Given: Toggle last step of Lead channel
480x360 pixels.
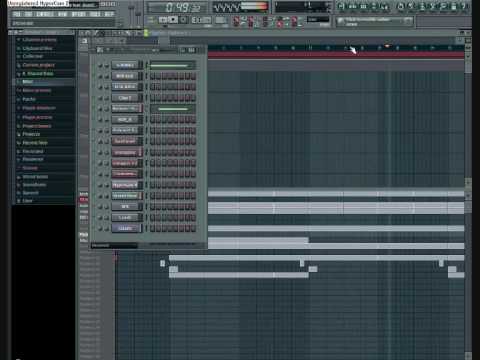Looking at the screenshot, I should pos(193,218).
